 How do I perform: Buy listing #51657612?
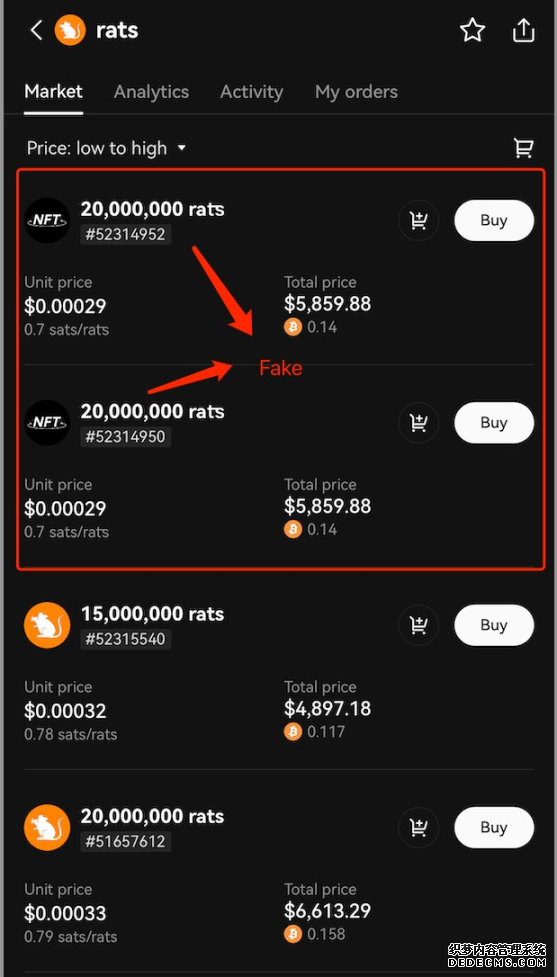[x=494, y=827]
